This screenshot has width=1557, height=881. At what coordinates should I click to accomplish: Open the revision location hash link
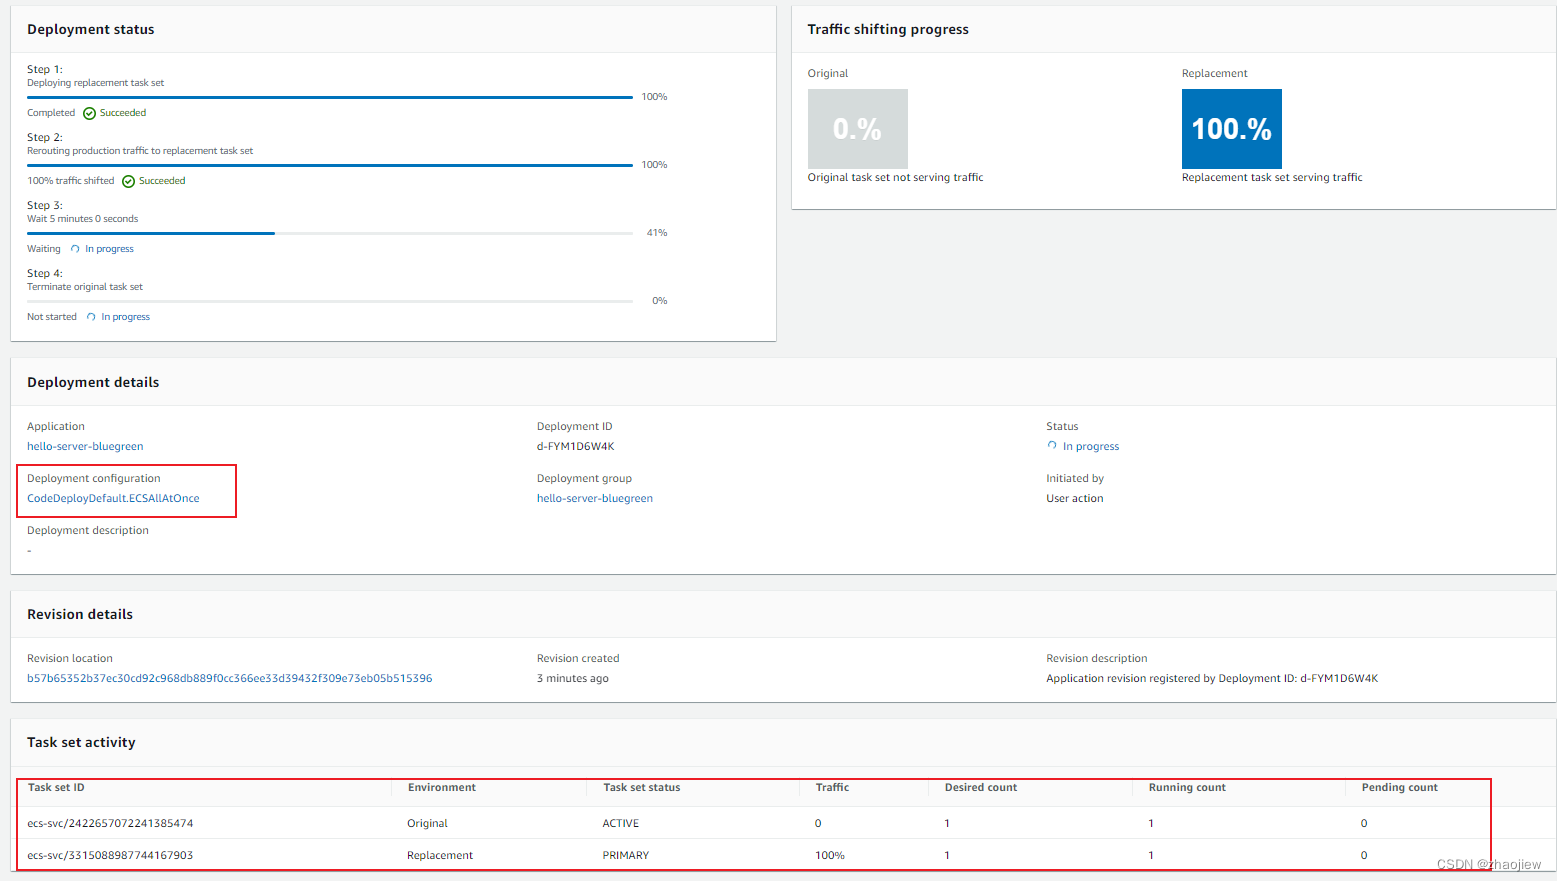230,678
